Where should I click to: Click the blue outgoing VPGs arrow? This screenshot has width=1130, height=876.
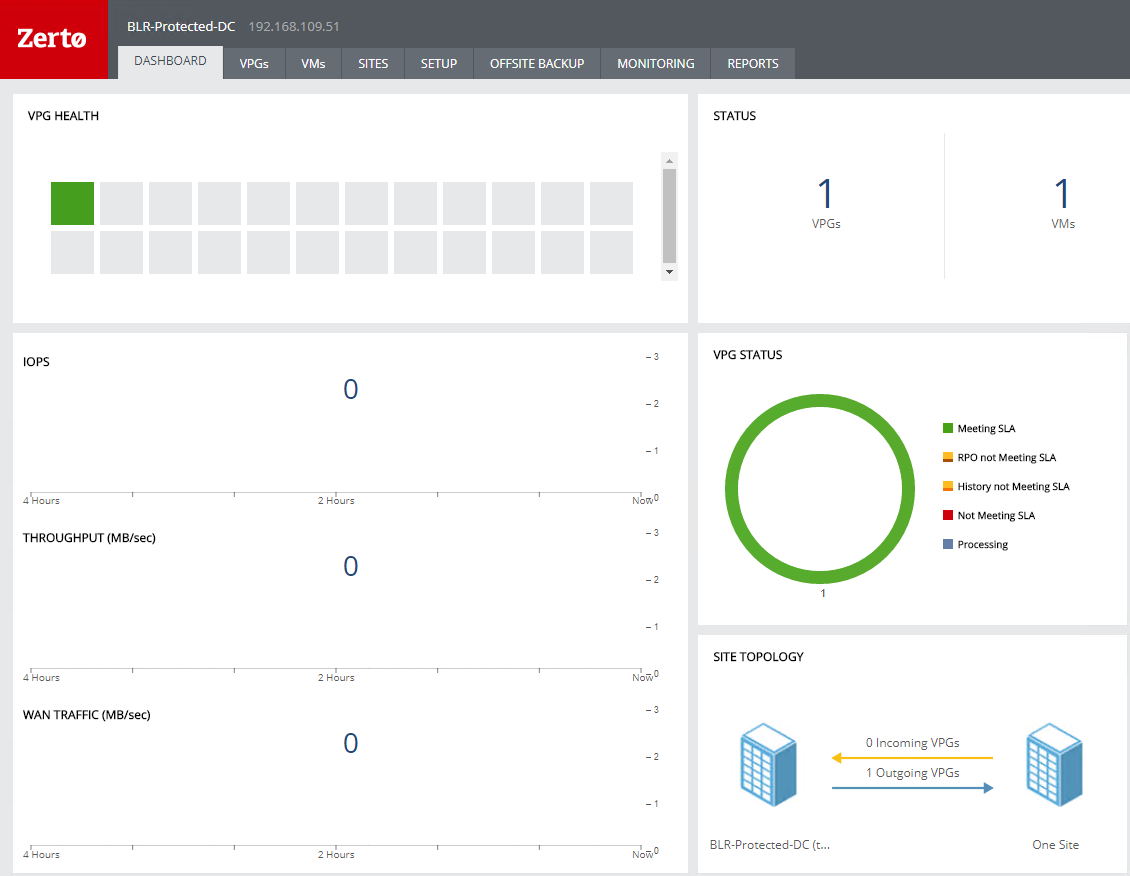[912, 788]
